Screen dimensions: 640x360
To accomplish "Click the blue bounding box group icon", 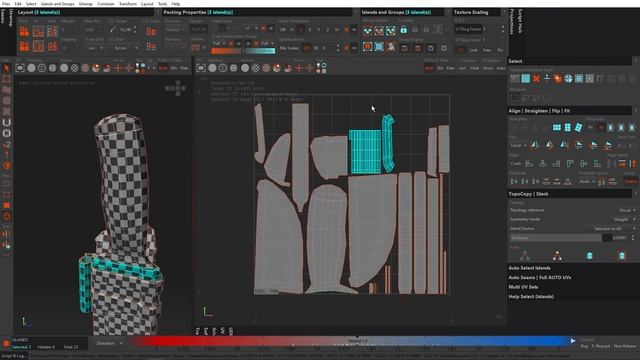I will click(x=379, y=47).
